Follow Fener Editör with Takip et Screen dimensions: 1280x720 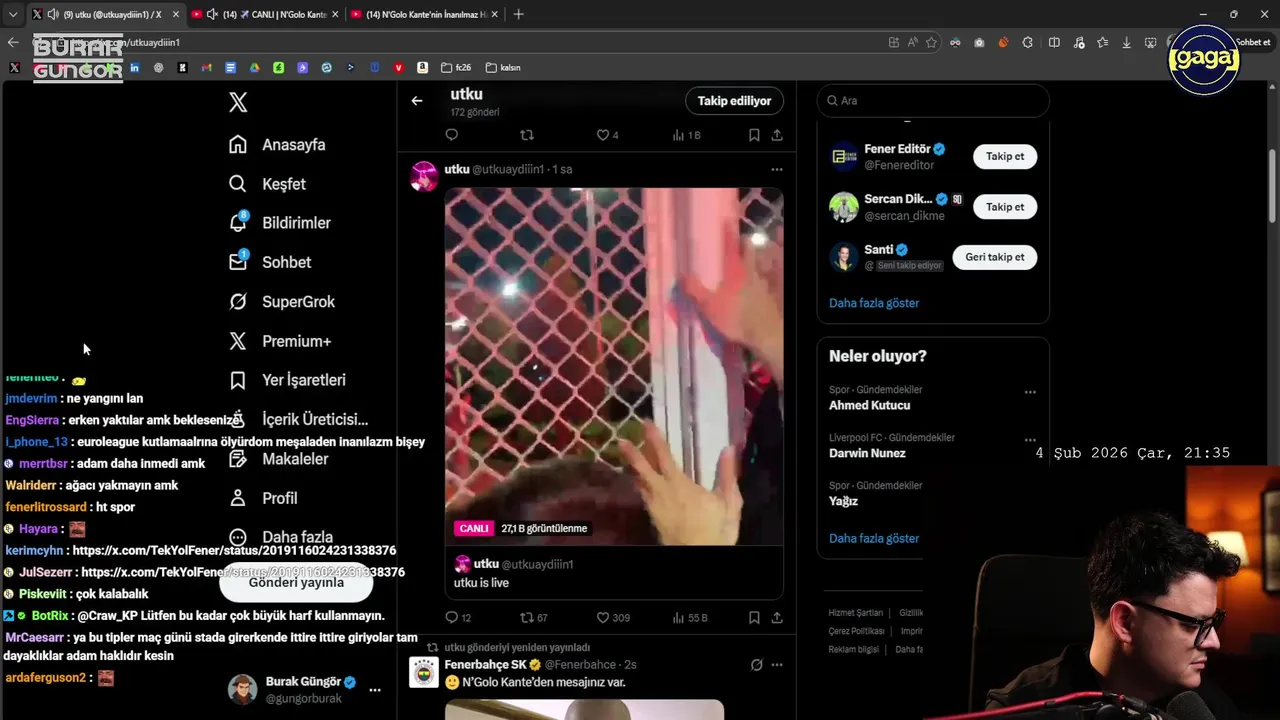point(1005,157)
